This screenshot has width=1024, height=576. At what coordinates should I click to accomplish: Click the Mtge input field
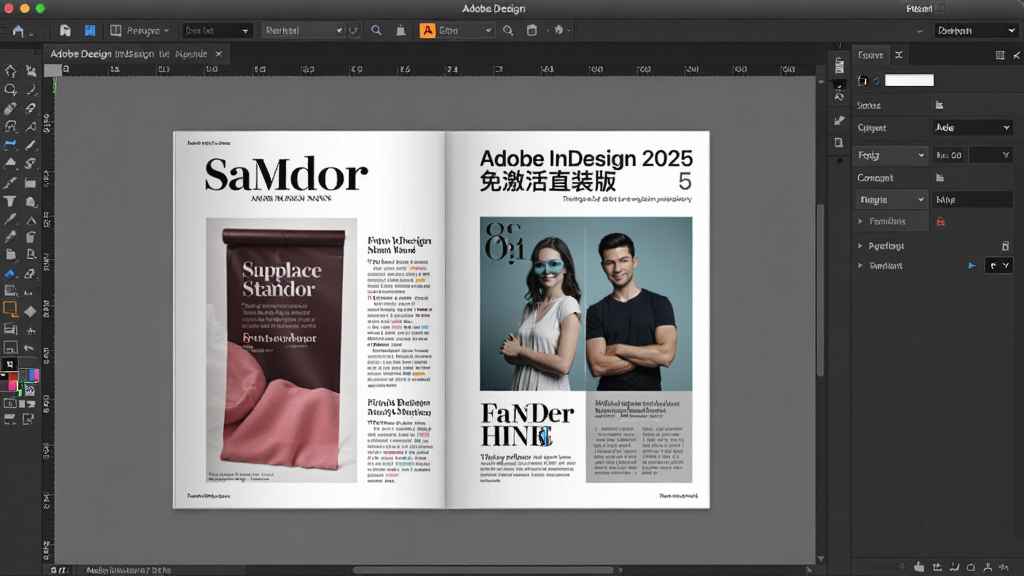972,200
